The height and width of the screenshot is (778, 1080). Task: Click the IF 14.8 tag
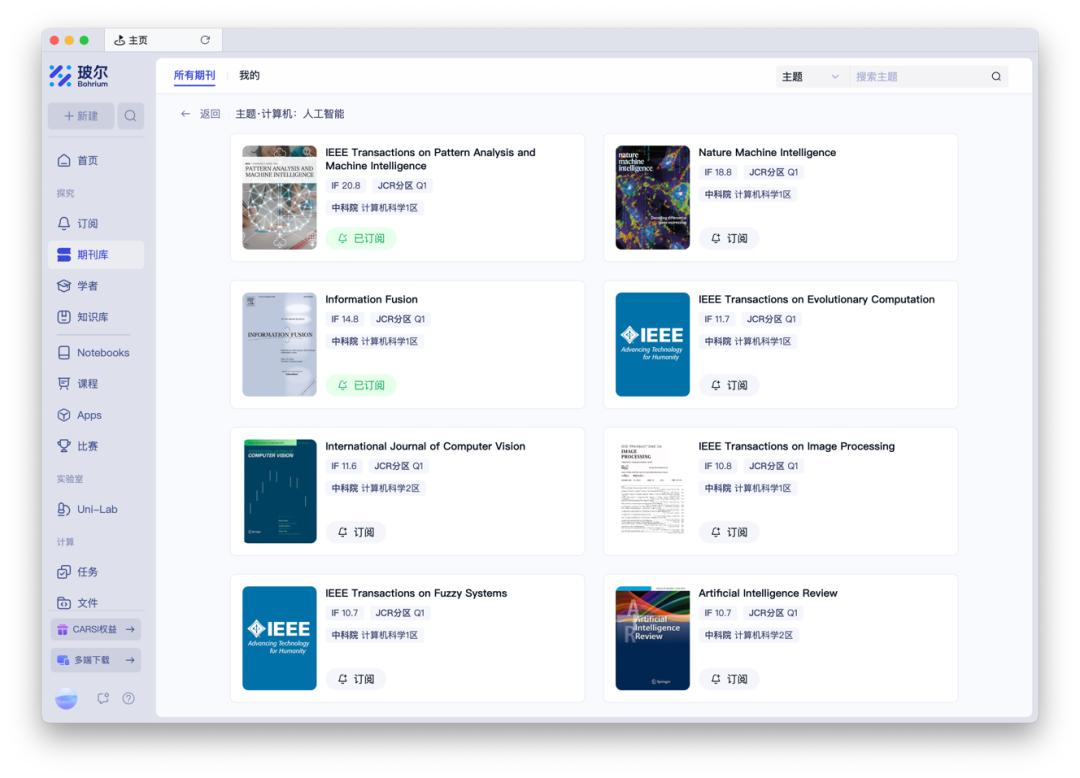(344, 319)
